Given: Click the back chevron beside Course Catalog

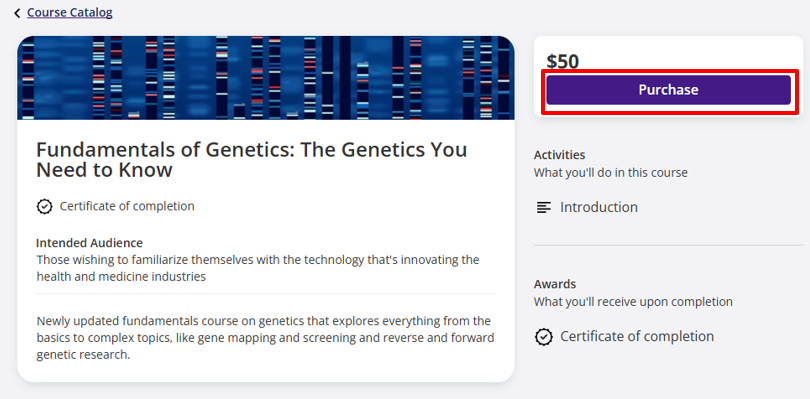Looking at the screenshot, I should coord(17,13).
